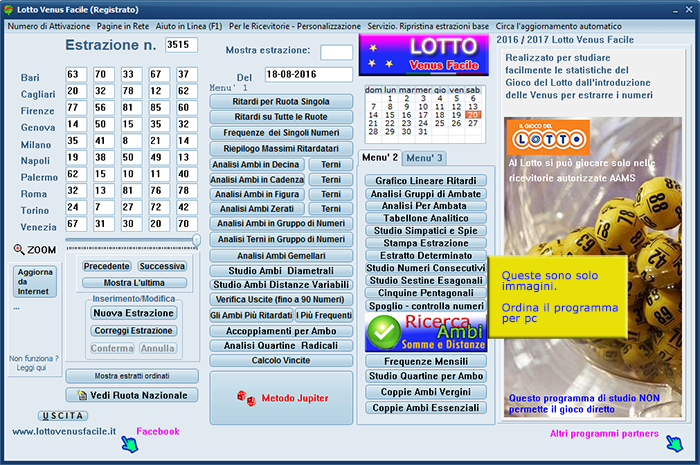Open Calcolo Vincite

281,360
